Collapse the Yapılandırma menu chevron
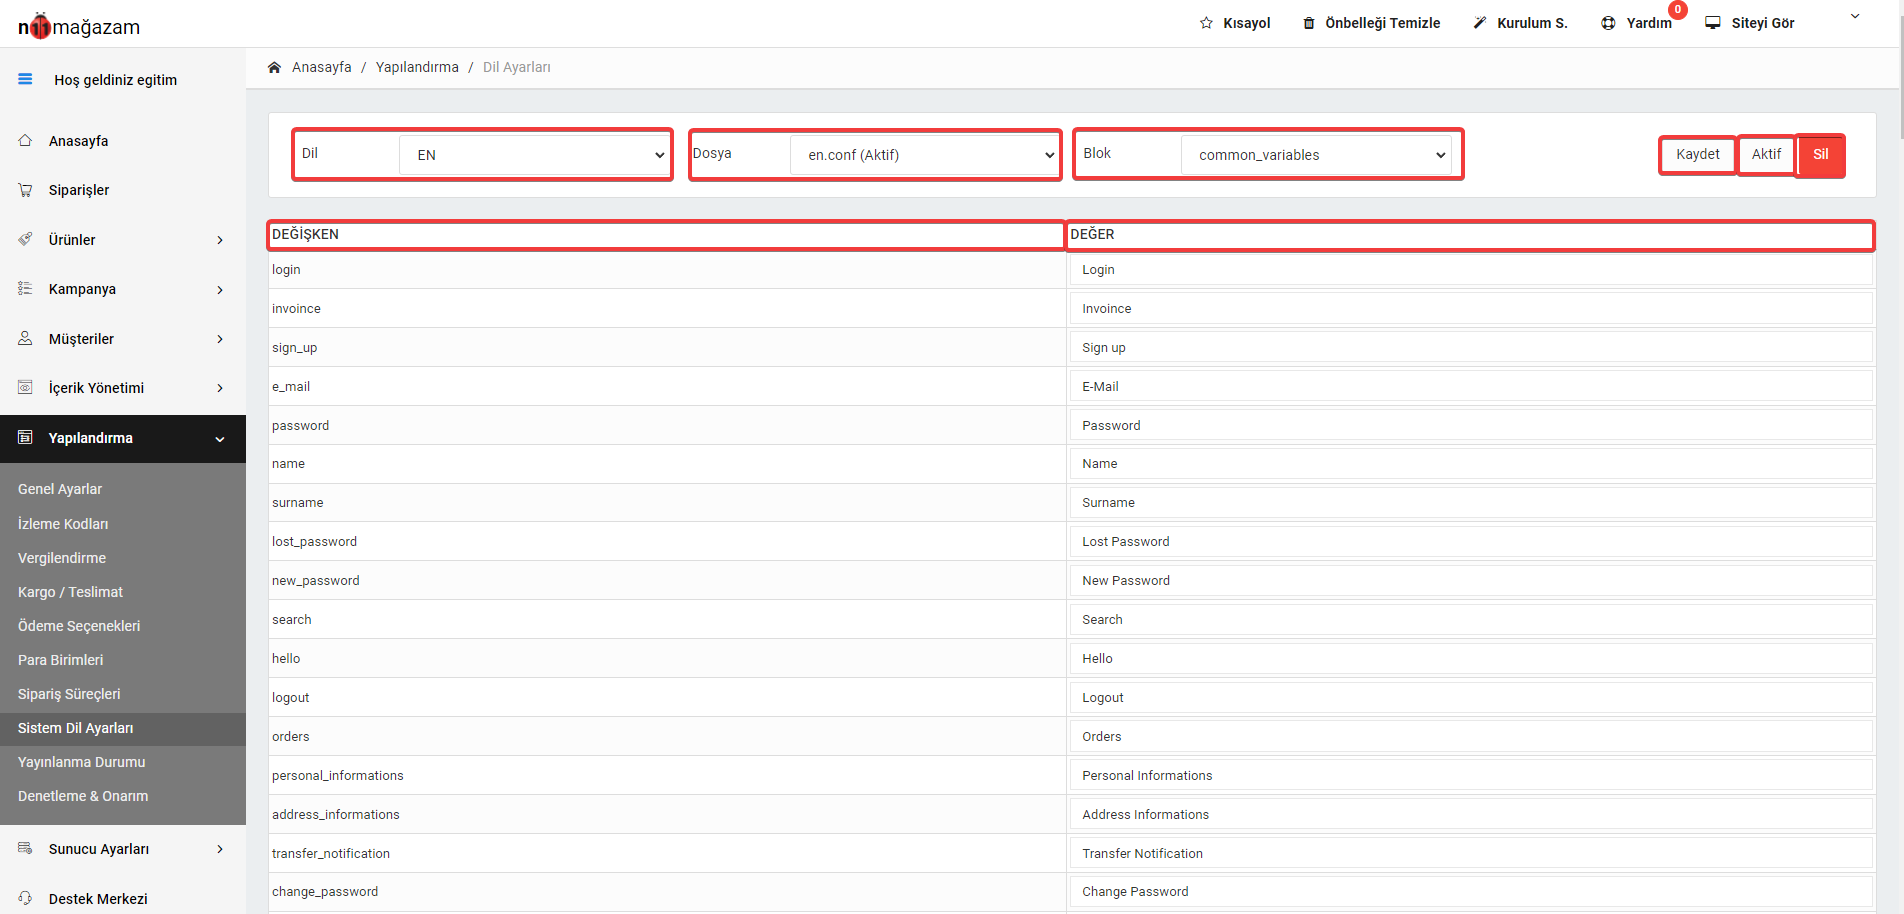The width and height of the screenshot is (1904, 914). 220,439
